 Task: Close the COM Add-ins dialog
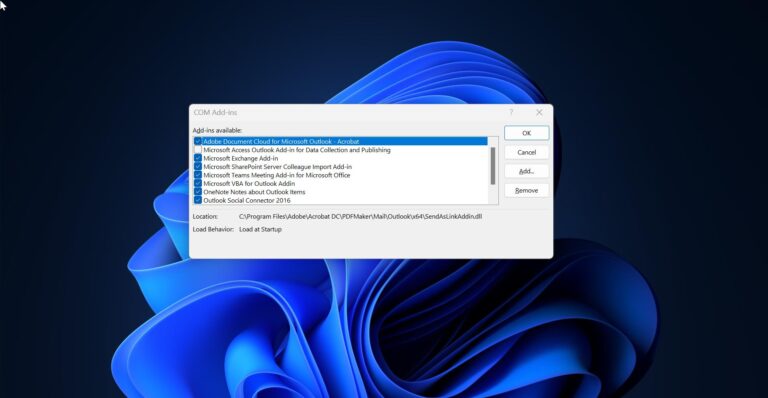[539, 112]
